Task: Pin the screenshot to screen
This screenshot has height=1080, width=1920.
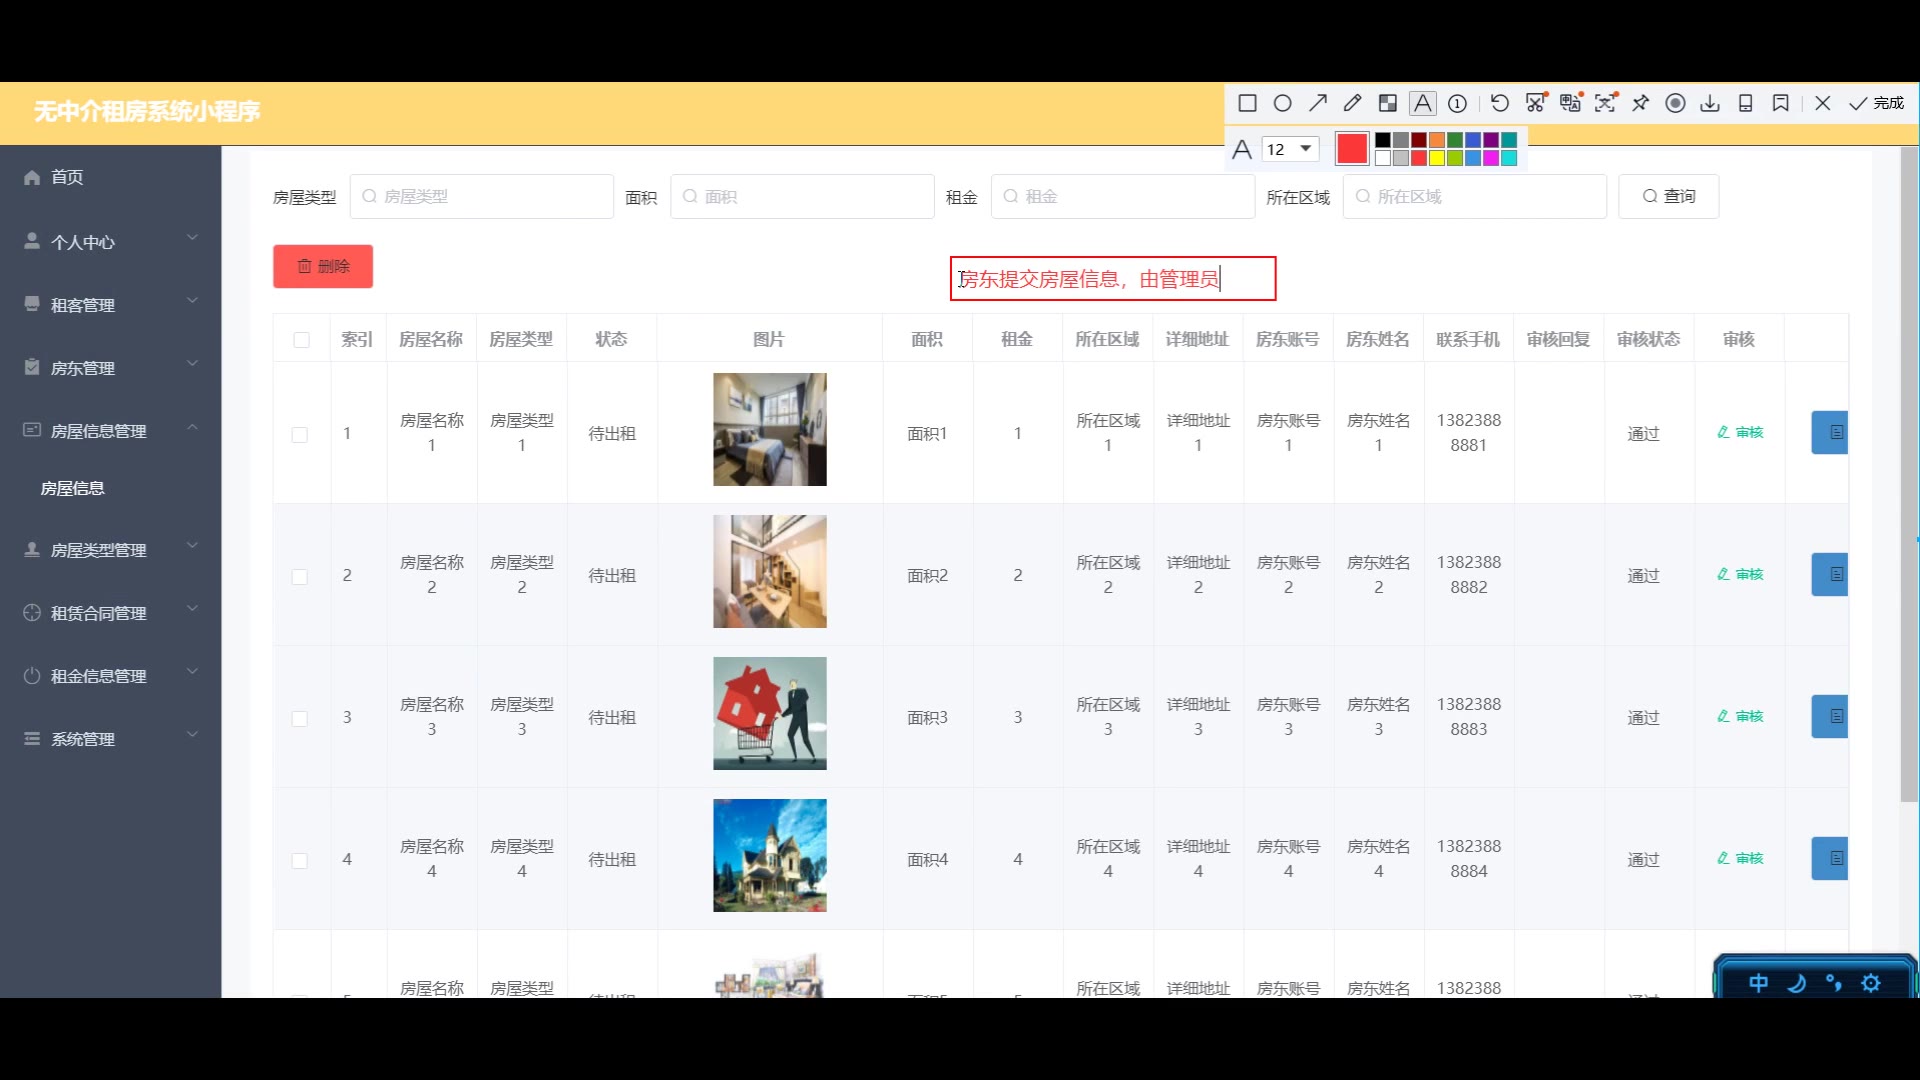Action: pos(1640,103)
